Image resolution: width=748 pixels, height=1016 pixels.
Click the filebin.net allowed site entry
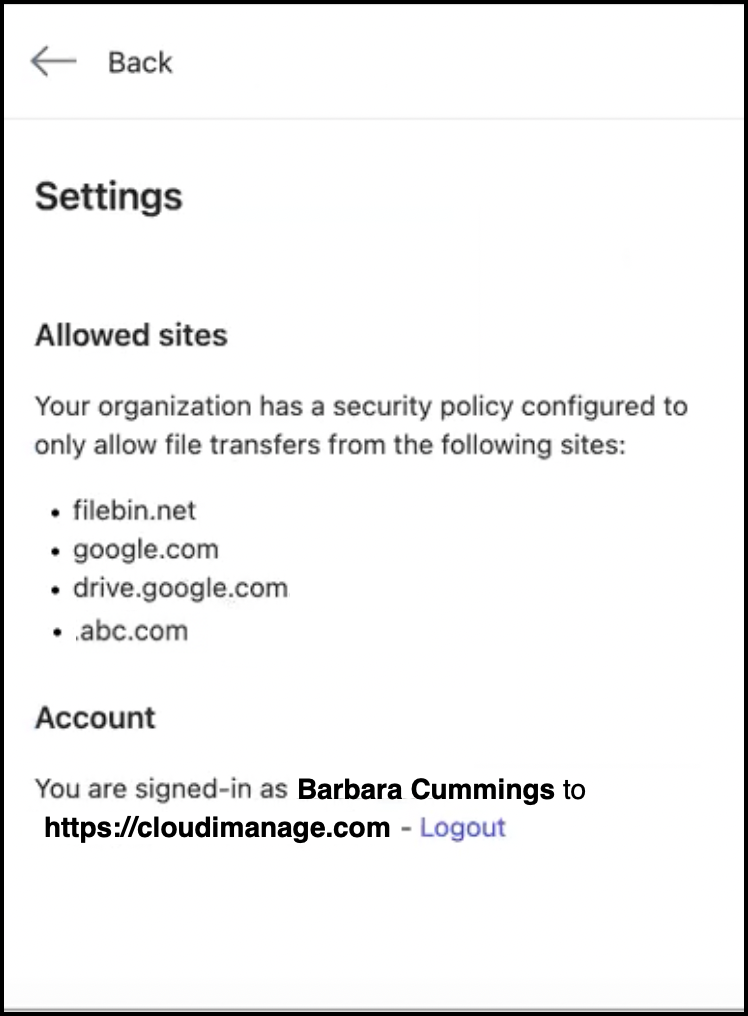point(134,511)
